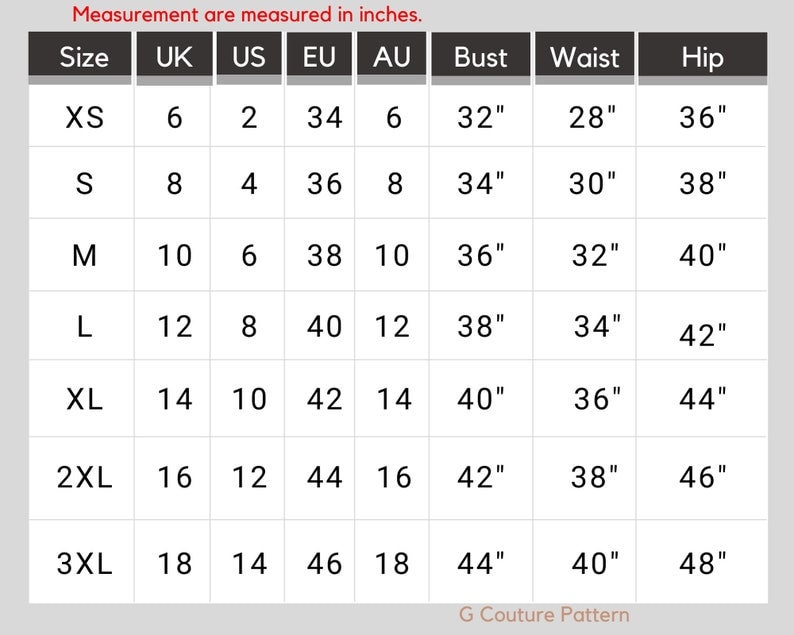Select the 3XL hip value 48"
The width and height of the screenshot is (794, 635).
pos(702,564)
